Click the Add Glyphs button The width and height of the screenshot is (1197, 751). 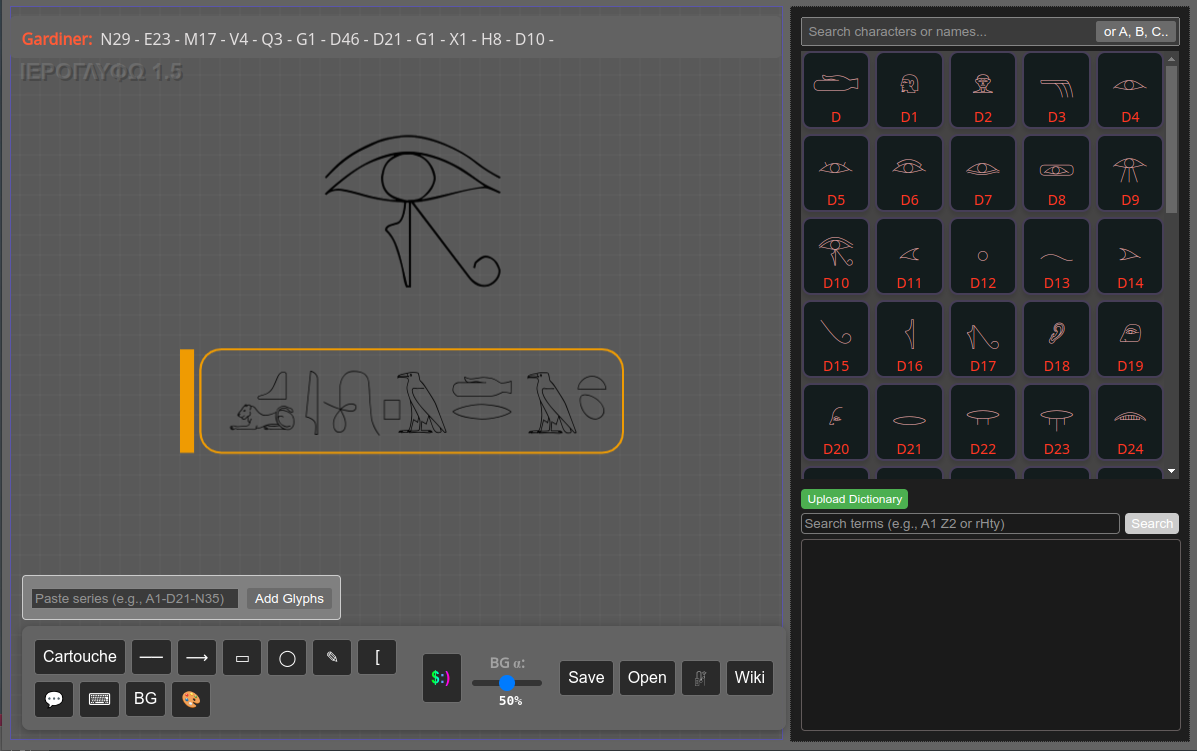(289, 598)
